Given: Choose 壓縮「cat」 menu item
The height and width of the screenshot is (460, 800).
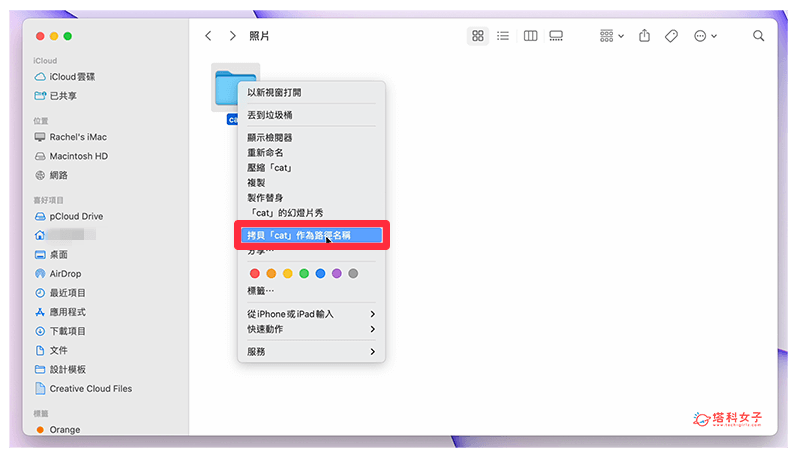Looking at the screenshot, I should click(x=311, y=167).
